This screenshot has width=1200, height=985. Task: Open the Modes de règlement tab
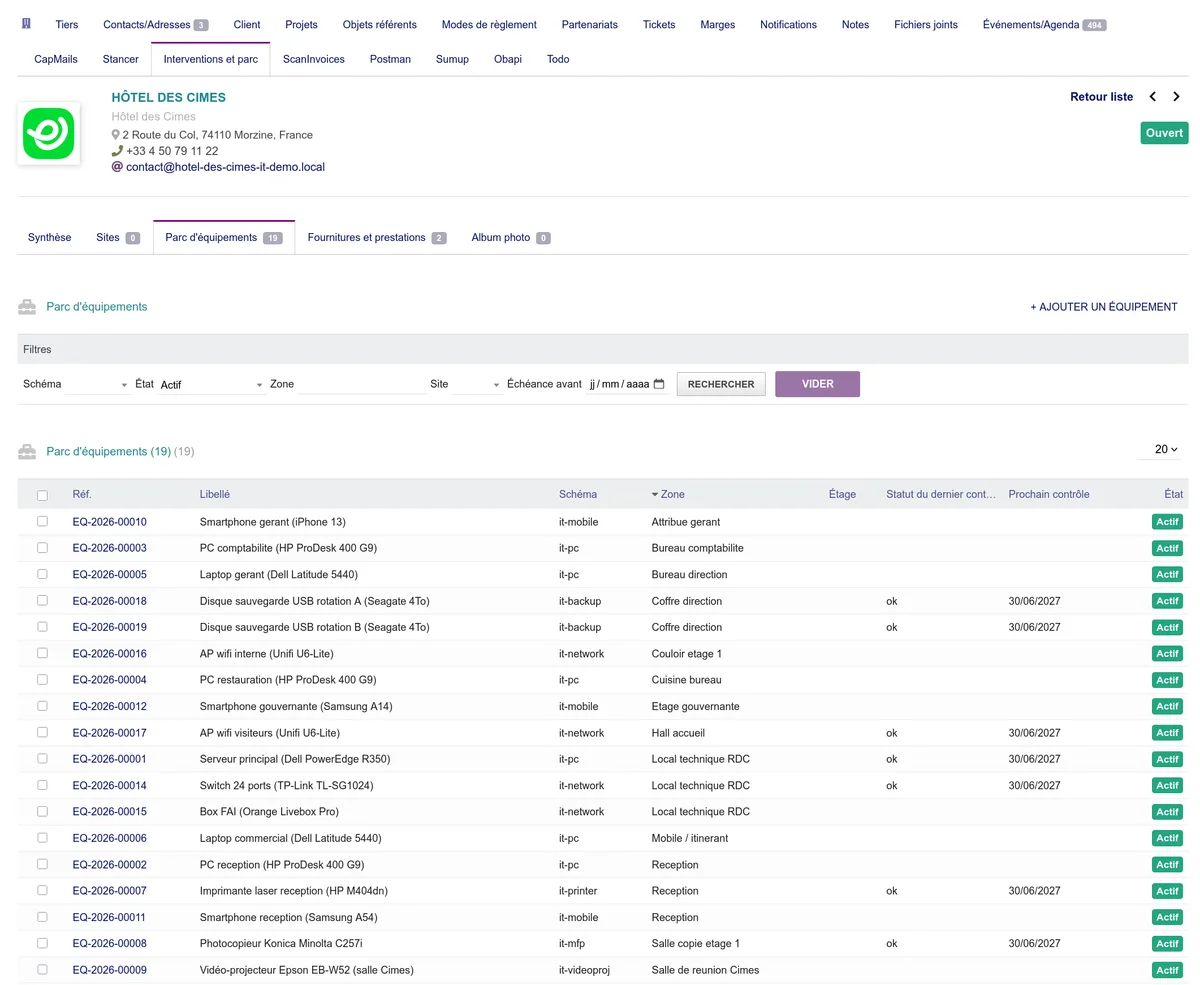[489, 24]
